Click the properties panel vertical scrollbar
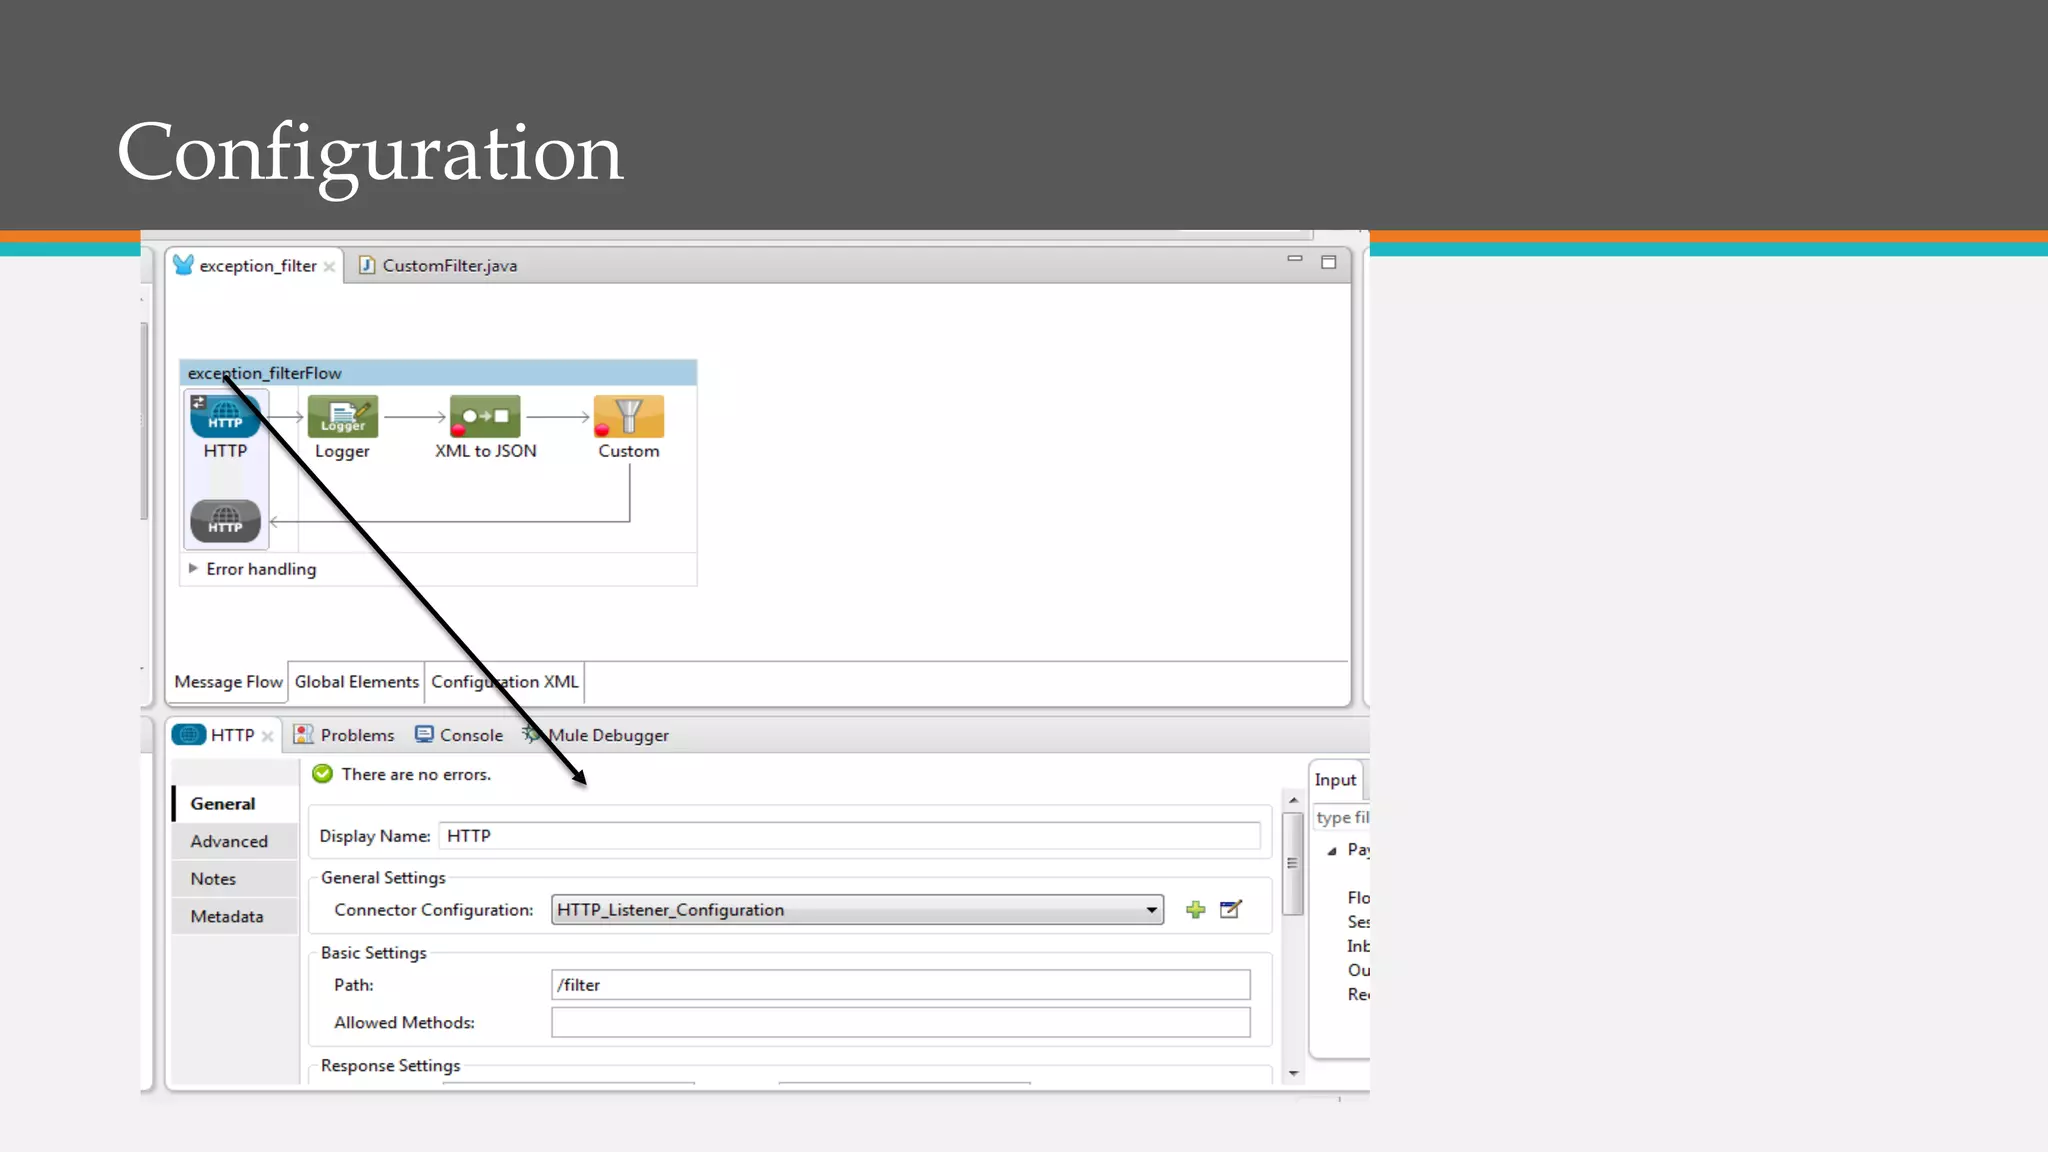This screenshot has height=1152, width=2048. click(x=1293, y=865)
